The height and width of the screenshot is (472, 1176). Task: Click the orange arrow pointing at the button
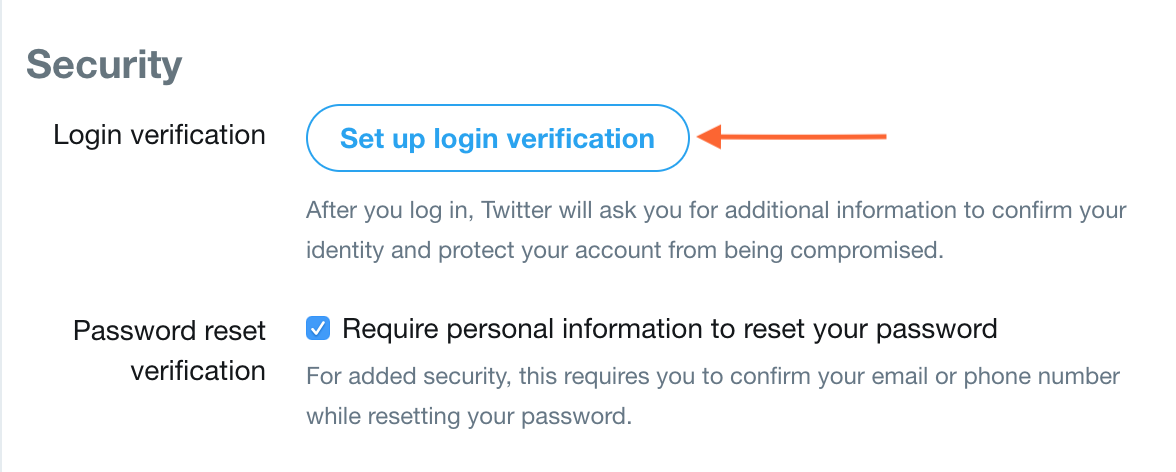click(x=792, y=137)
